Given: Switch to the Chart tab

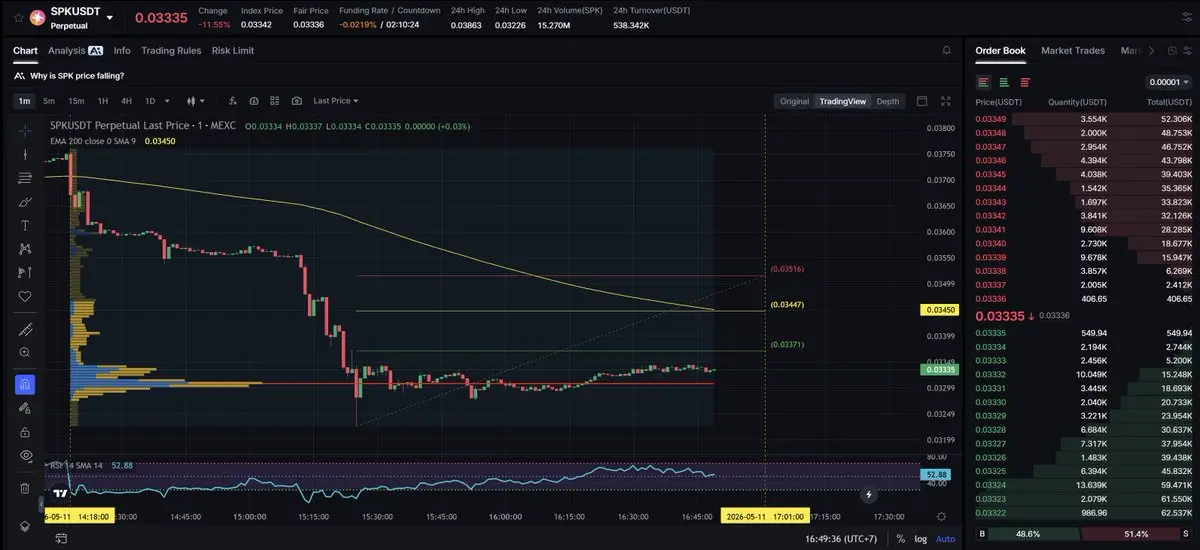Looking at the screenshot, I should (25, 50).
